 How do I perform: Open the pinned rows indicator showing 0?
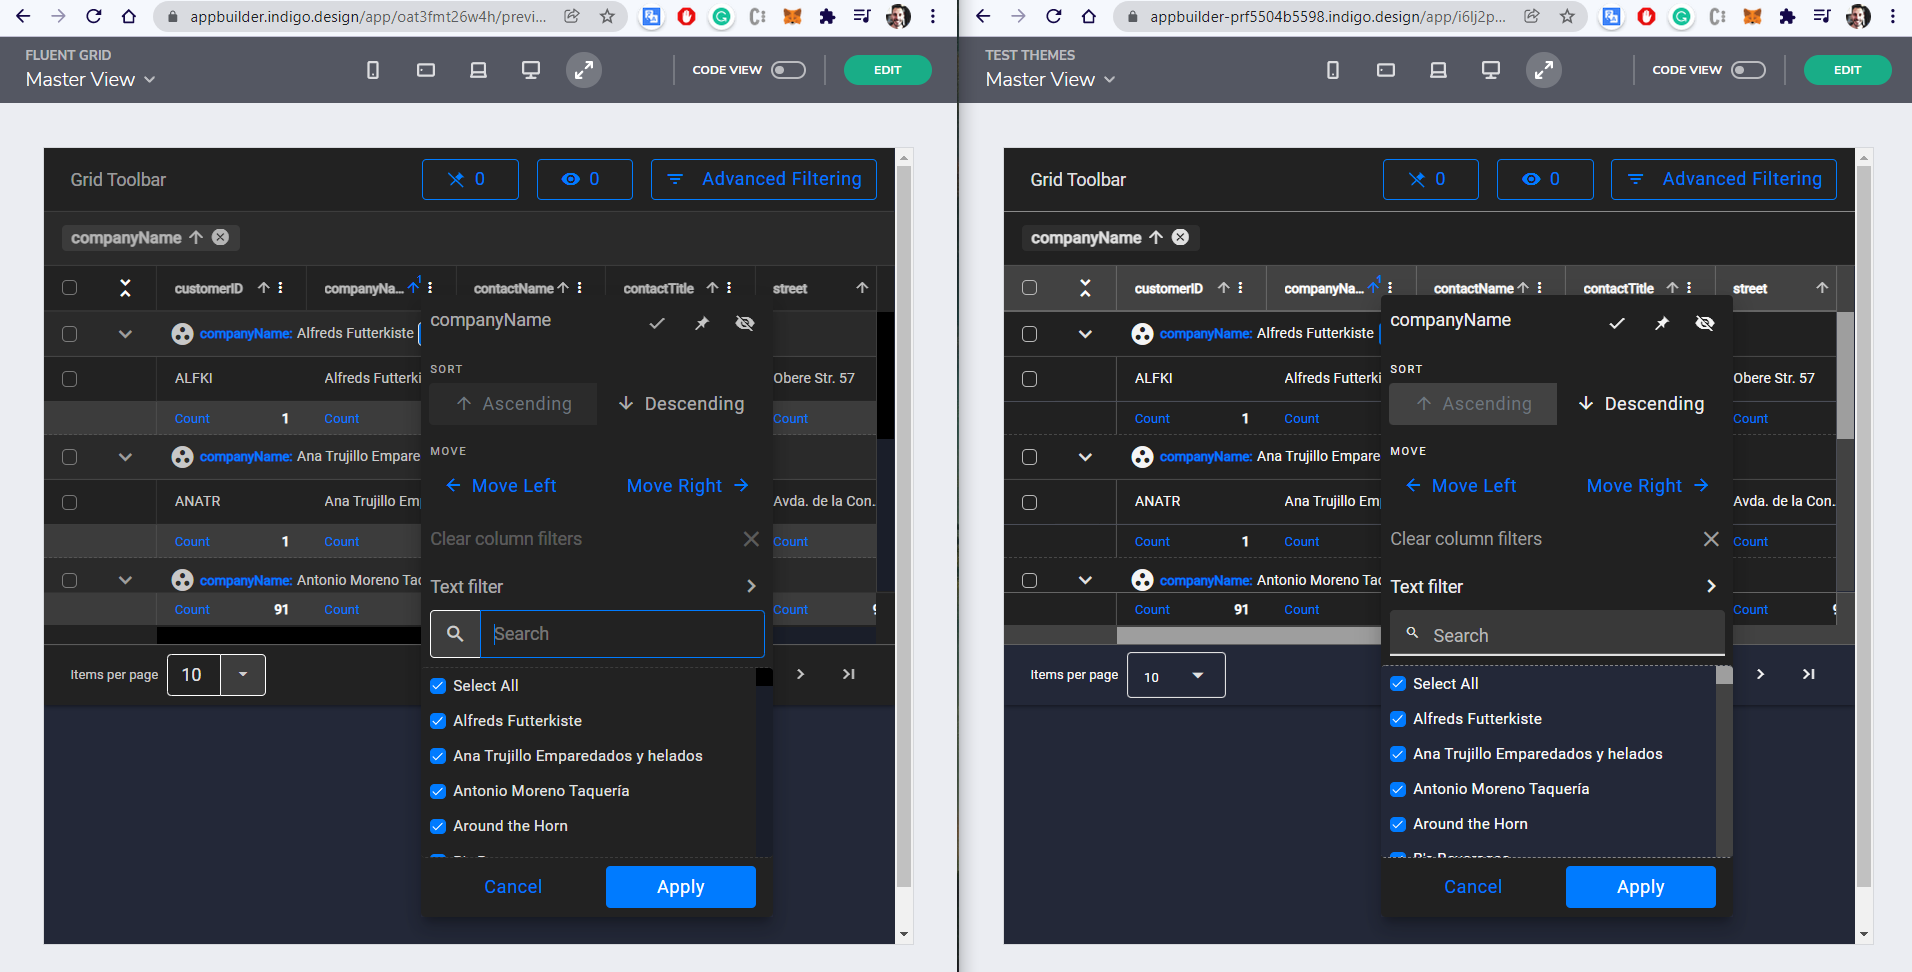pyautogui.click(x=470, y=179)
